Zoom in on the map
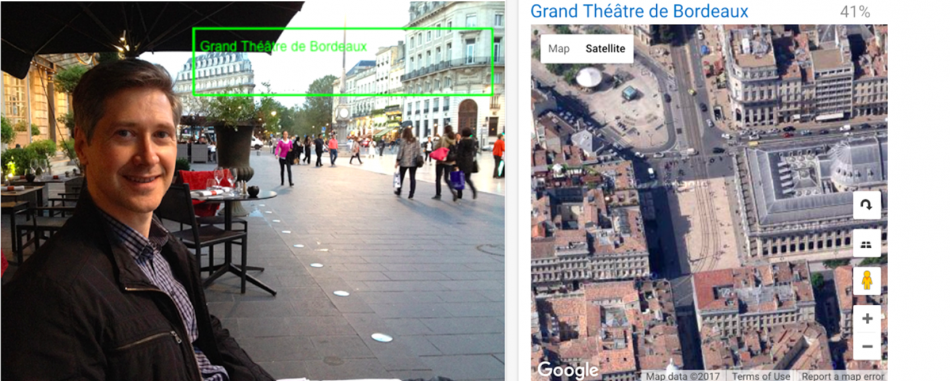 [x=866, y=319]
